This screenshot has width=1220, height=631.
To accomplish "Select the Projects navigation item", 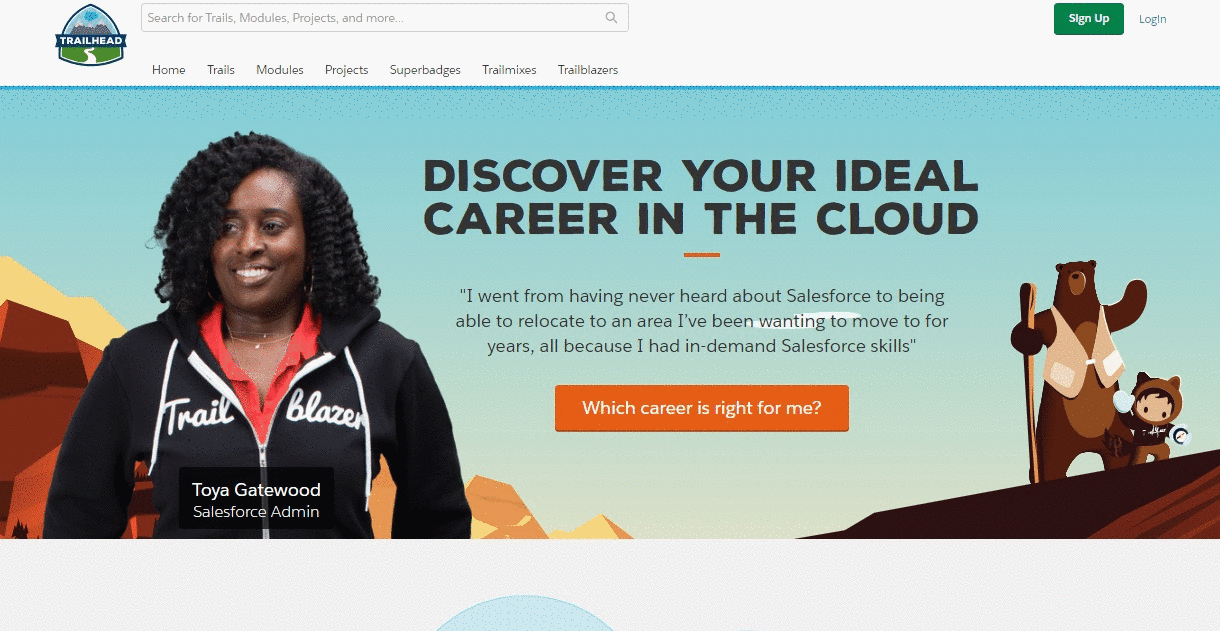I will [347, 70].
